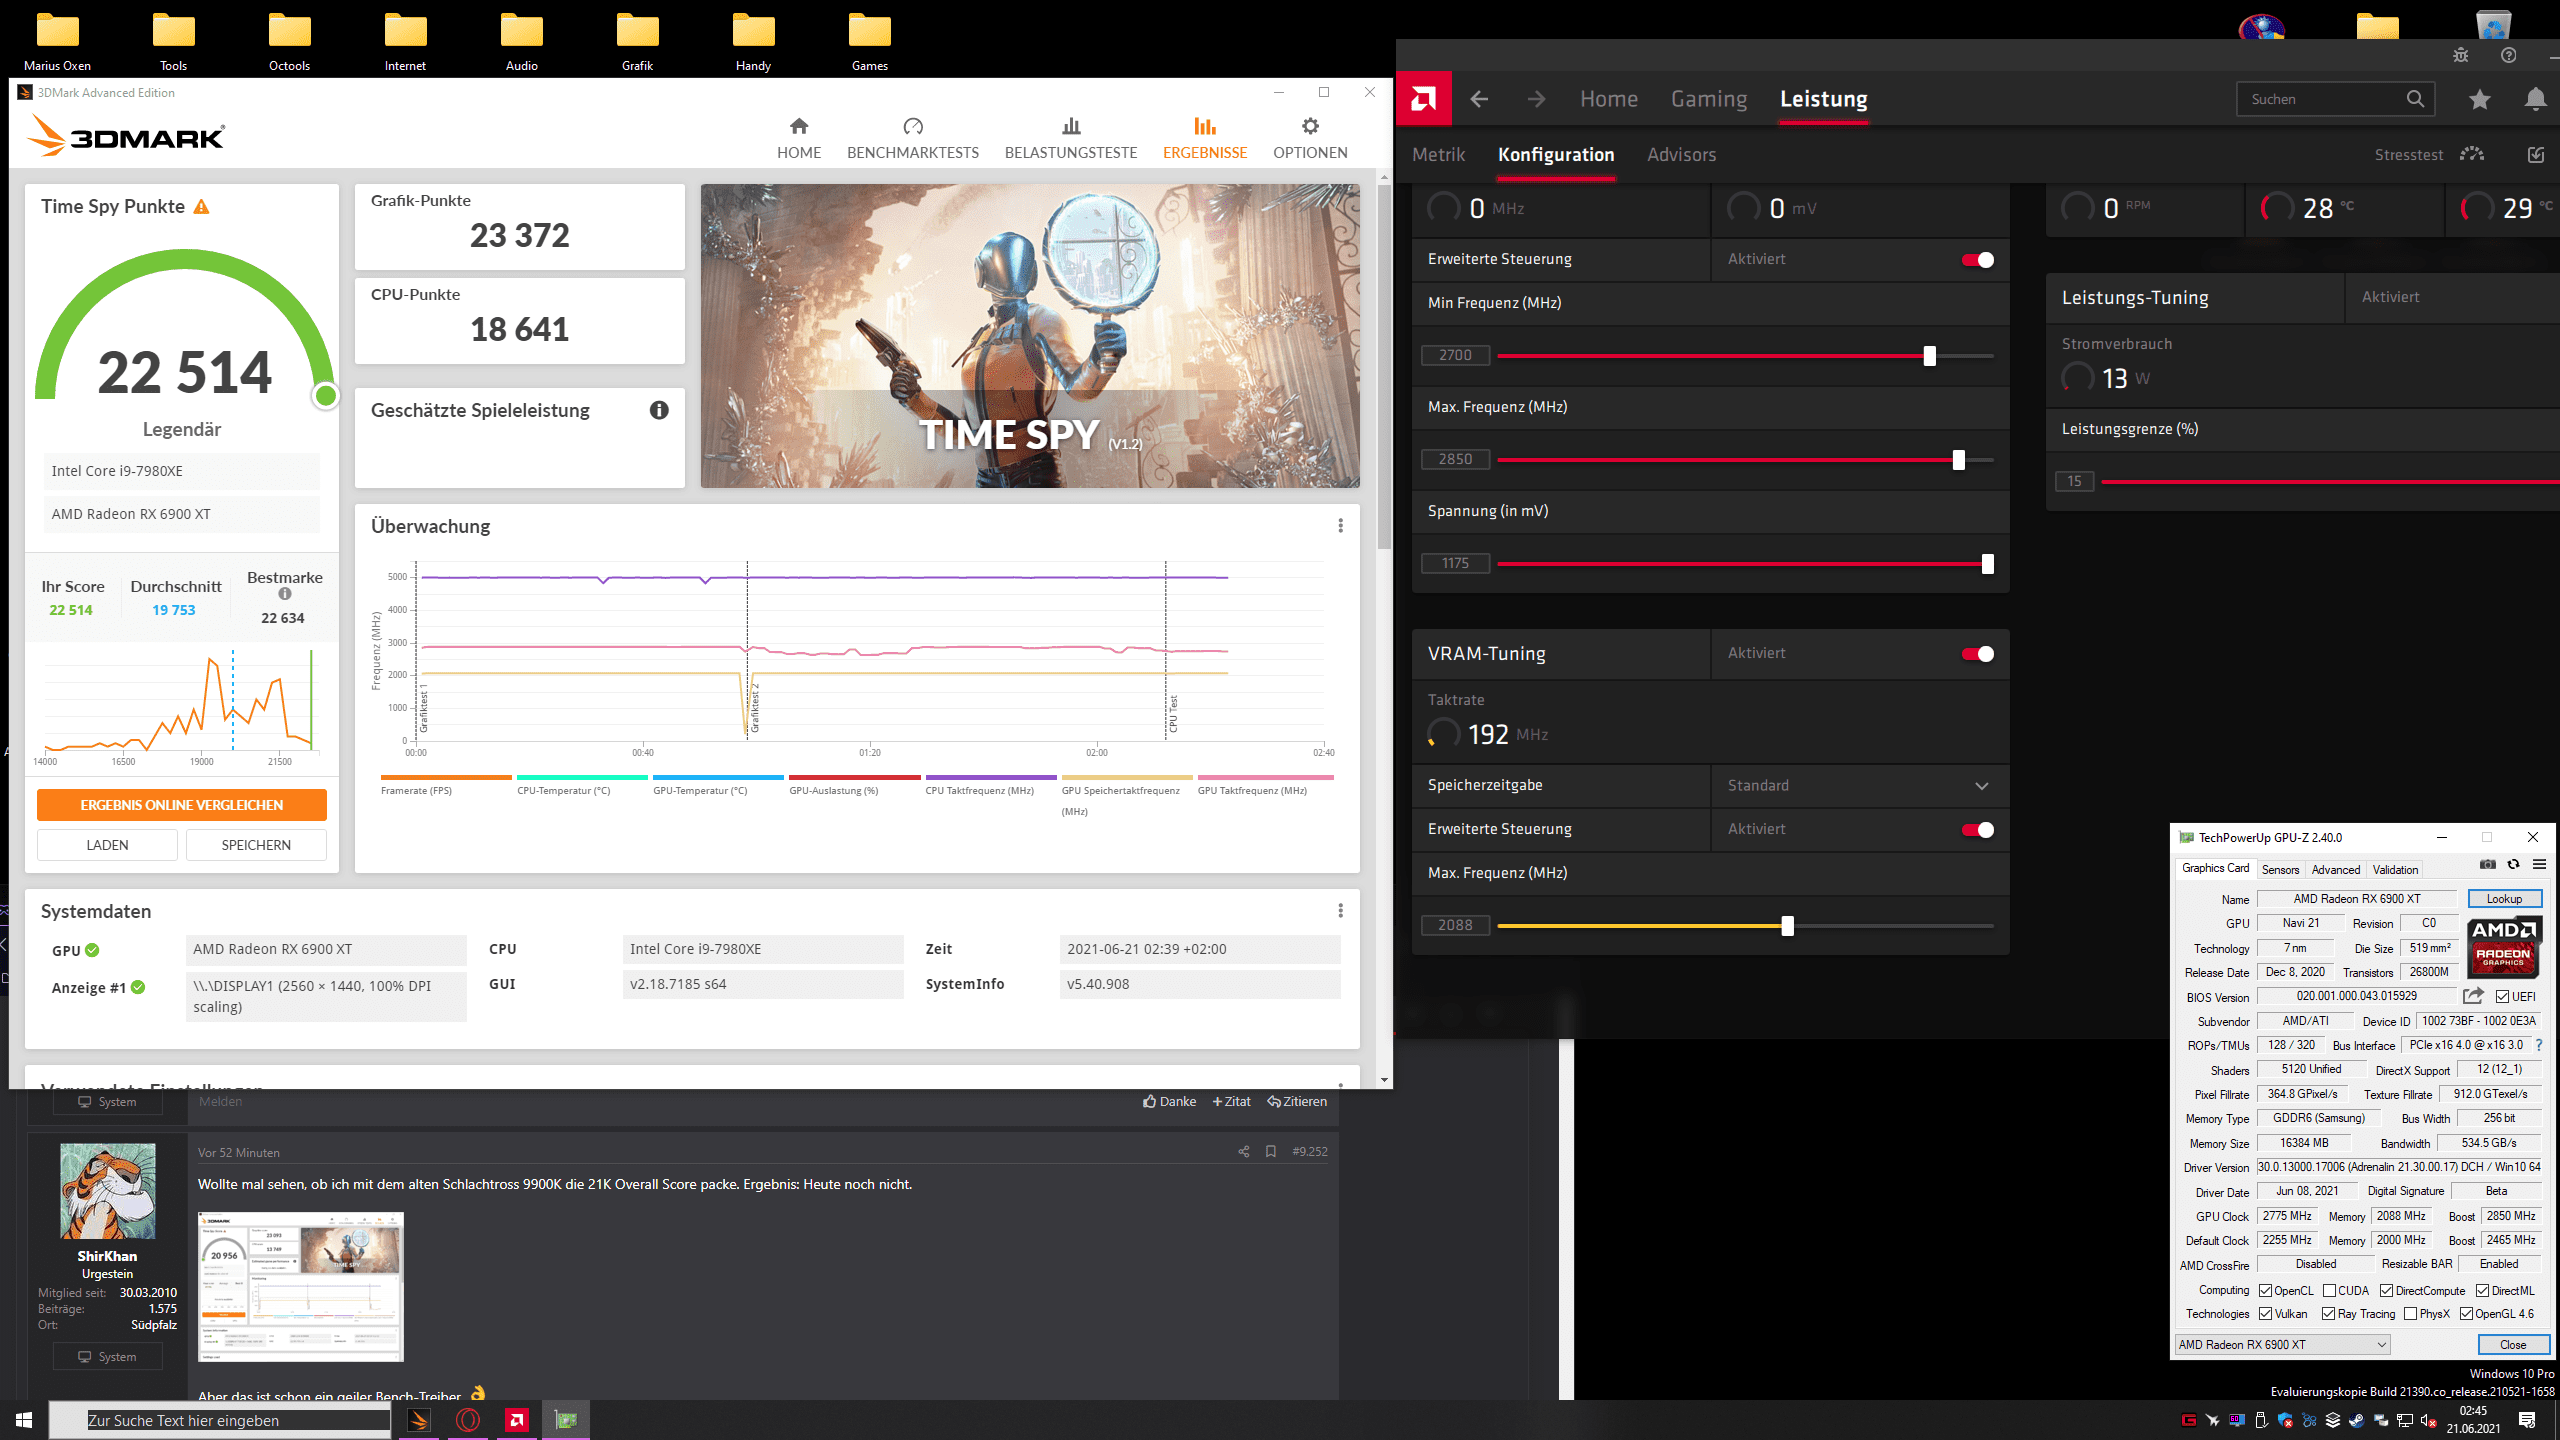Click AMD logo in Radeon Software
Viewport: 2560px width, 1440px height.
[1423, 99]
